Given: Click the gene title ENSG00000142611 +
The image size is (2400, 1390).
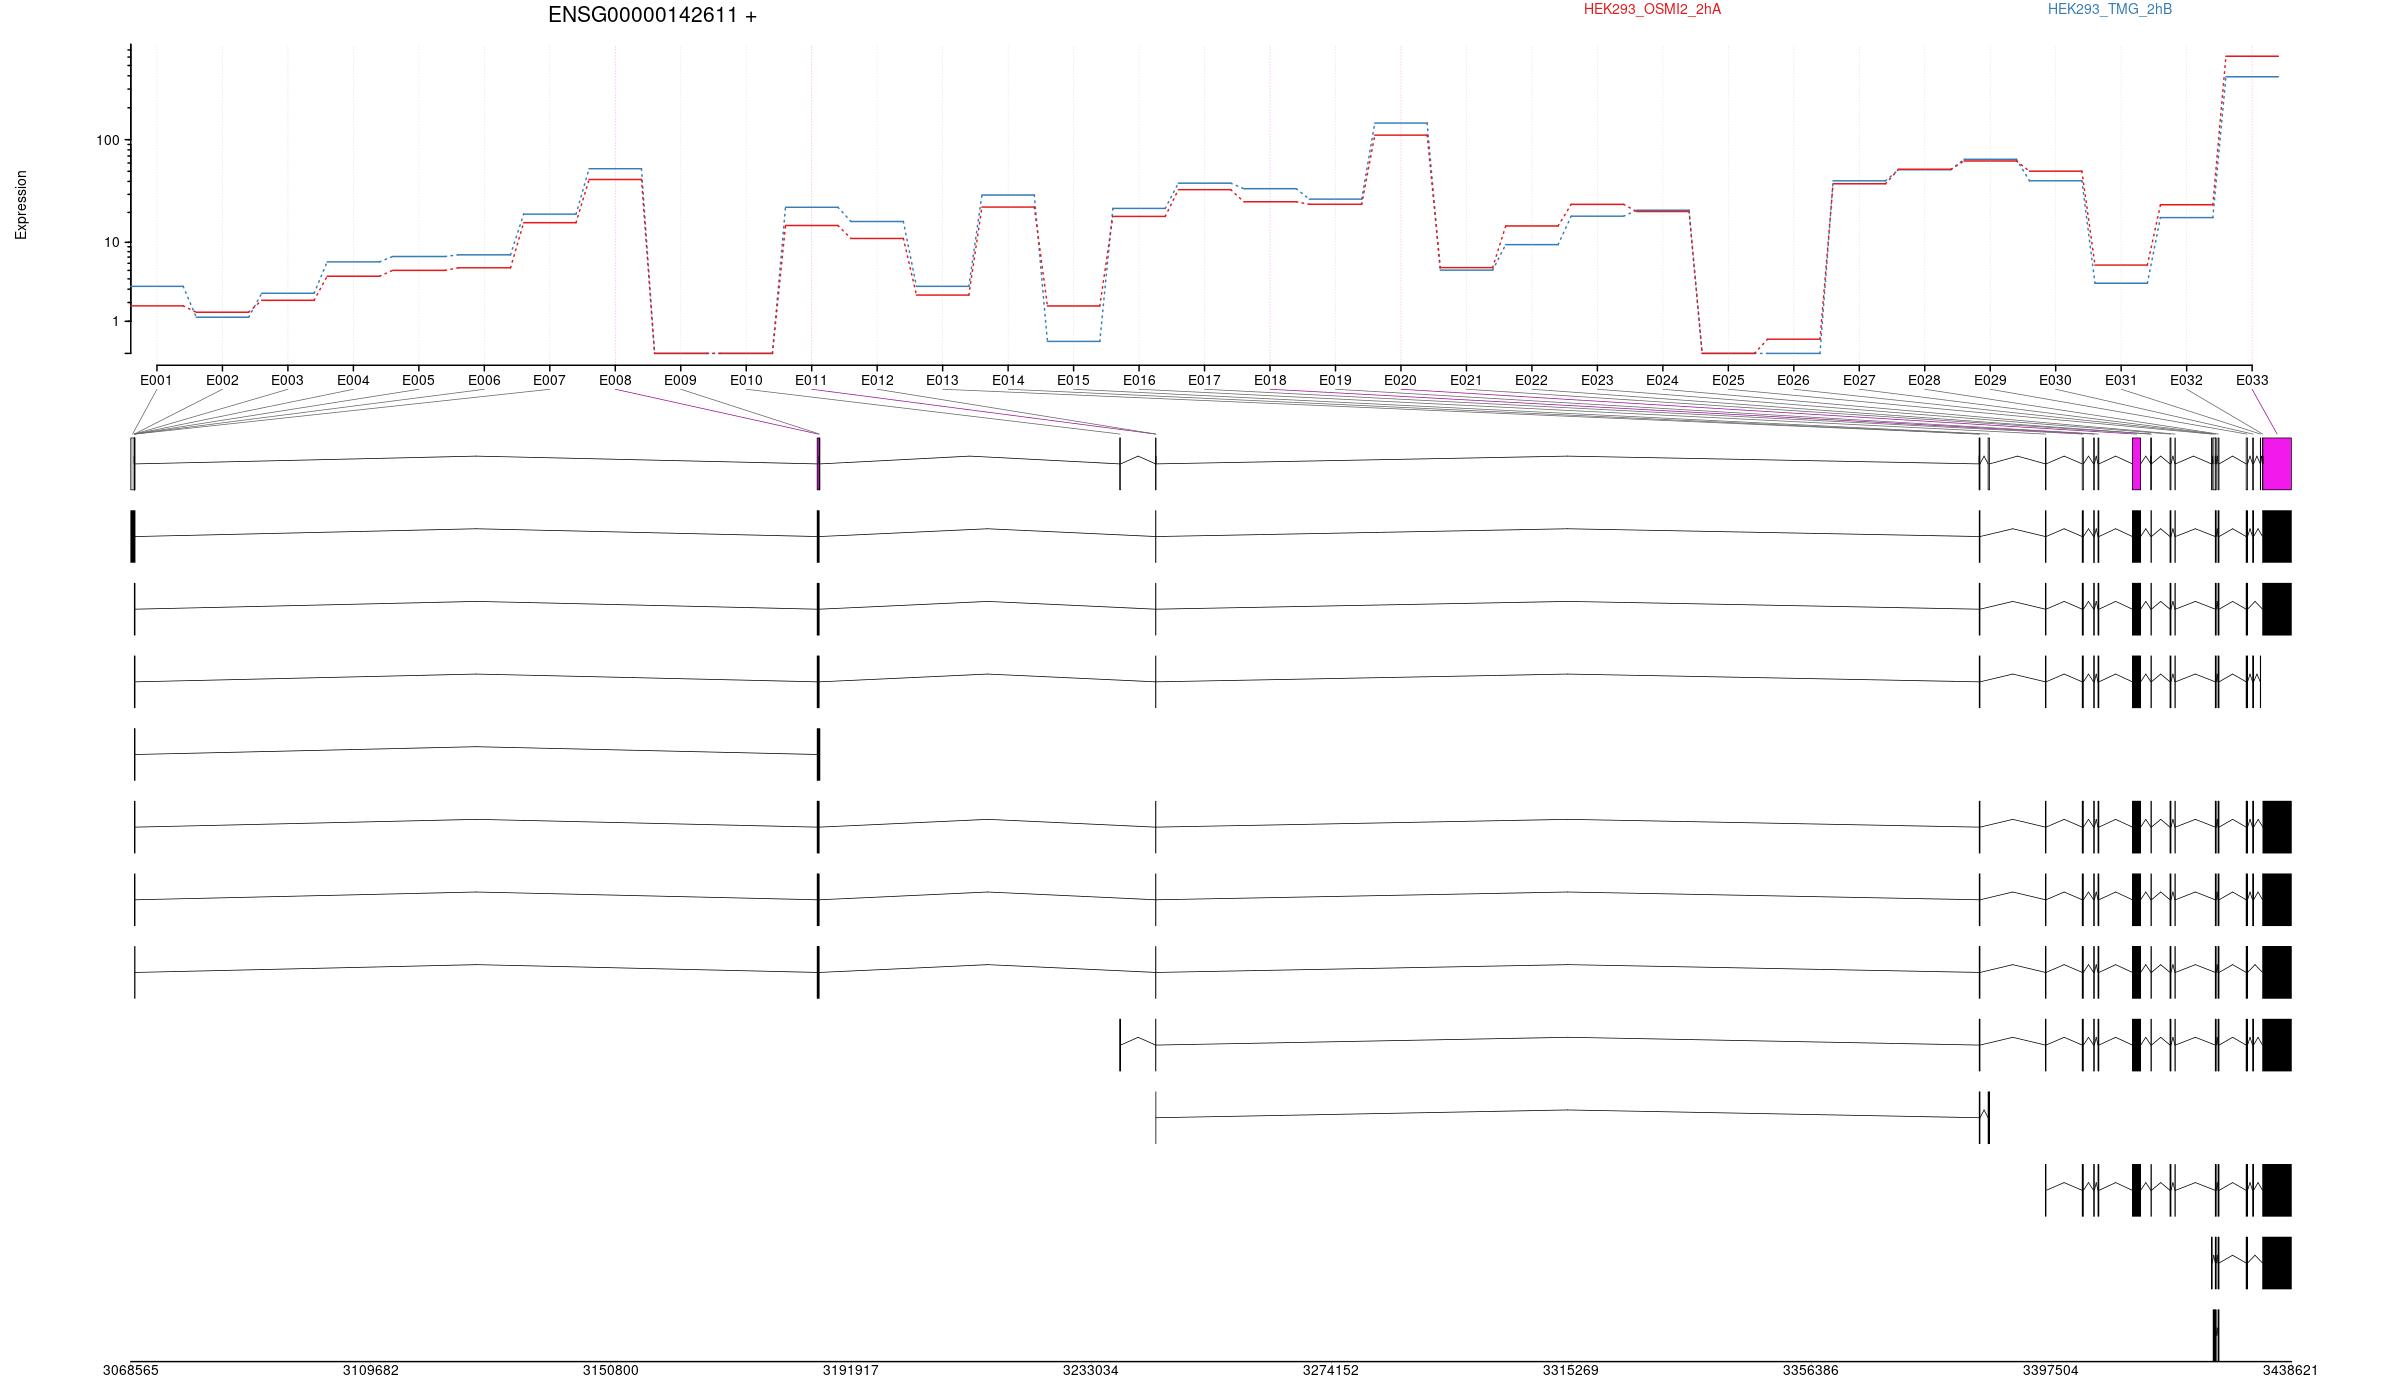Looking at the screenshot, I should click(652, 15).
